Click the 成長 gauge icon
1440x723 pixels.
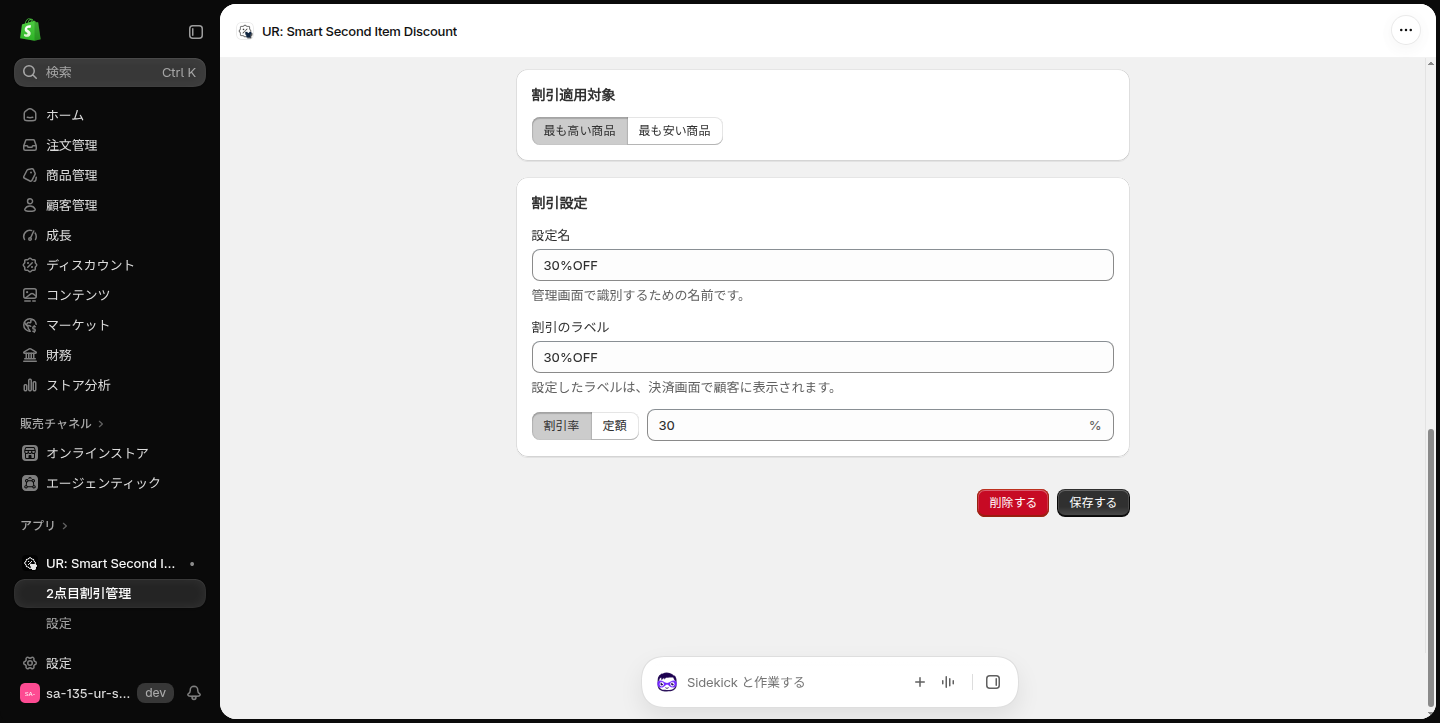tap(30, 235)
